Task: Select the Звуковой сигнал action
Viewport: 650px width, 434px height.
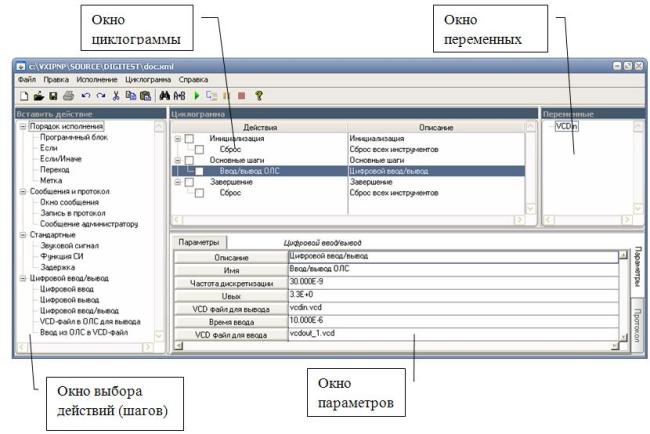Action: (x=69, y=246)
